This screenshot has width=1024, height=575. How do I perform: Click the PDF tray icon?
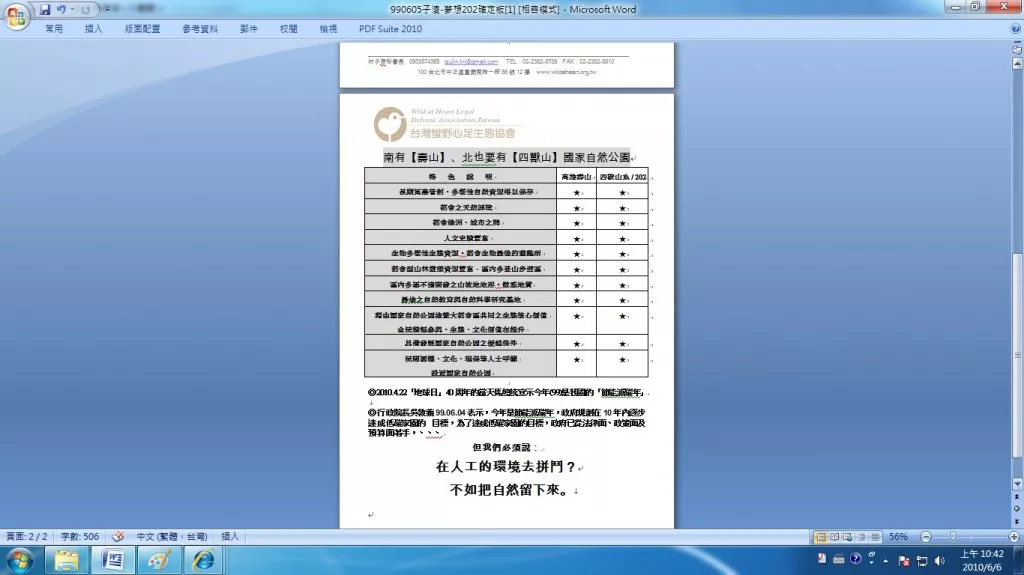click(822, 559)
